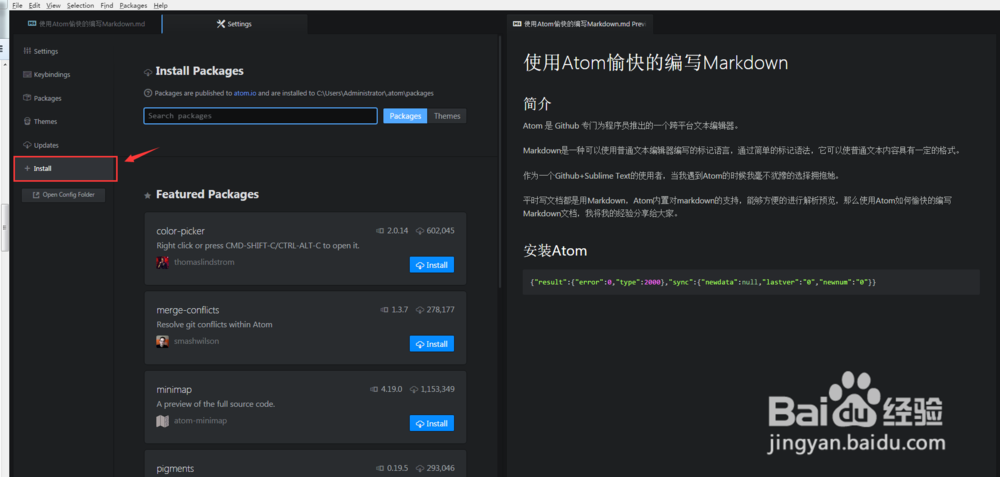
Task: Open the Find menu
Action: click(107, 5)
